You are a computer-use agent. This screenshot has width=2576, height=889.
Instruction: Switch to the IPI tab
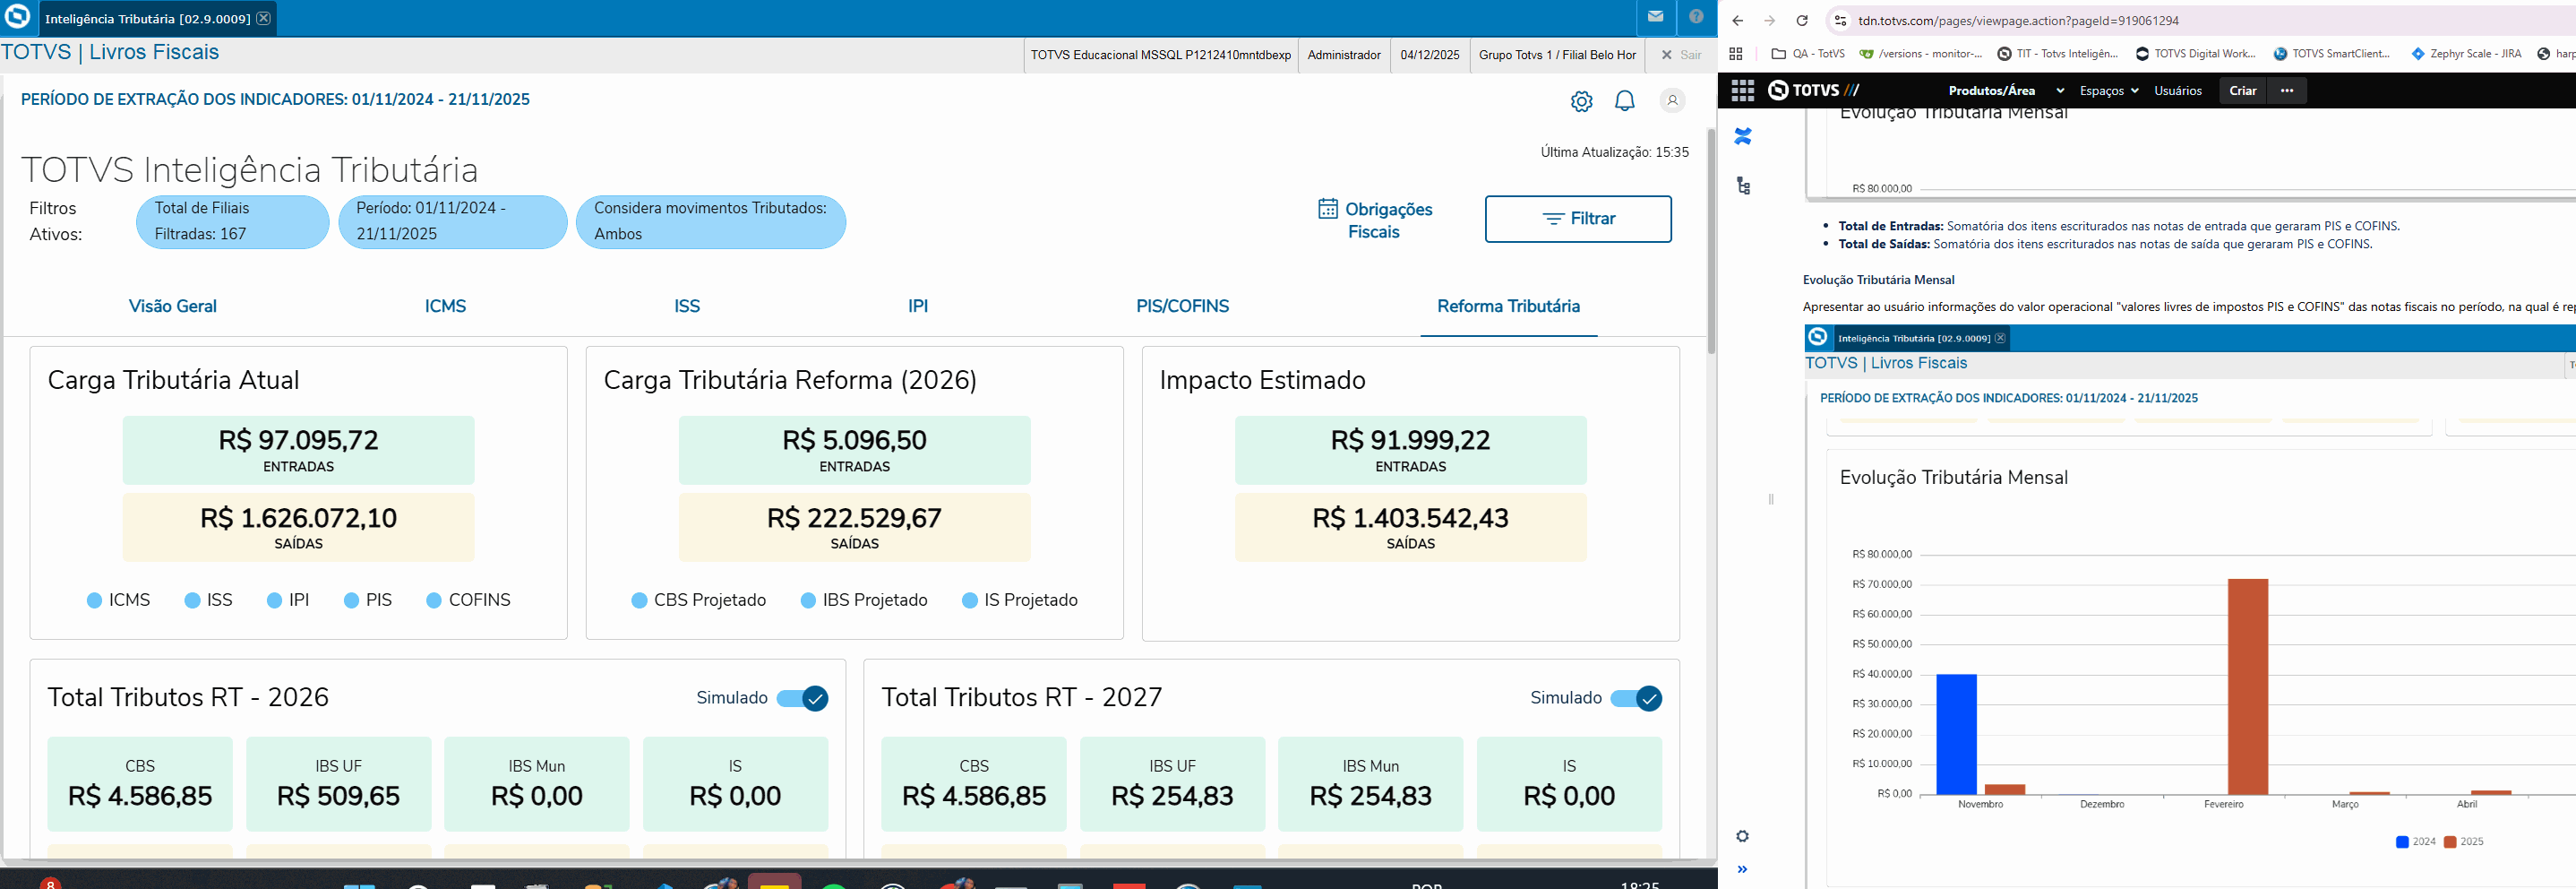pos(918,306)
